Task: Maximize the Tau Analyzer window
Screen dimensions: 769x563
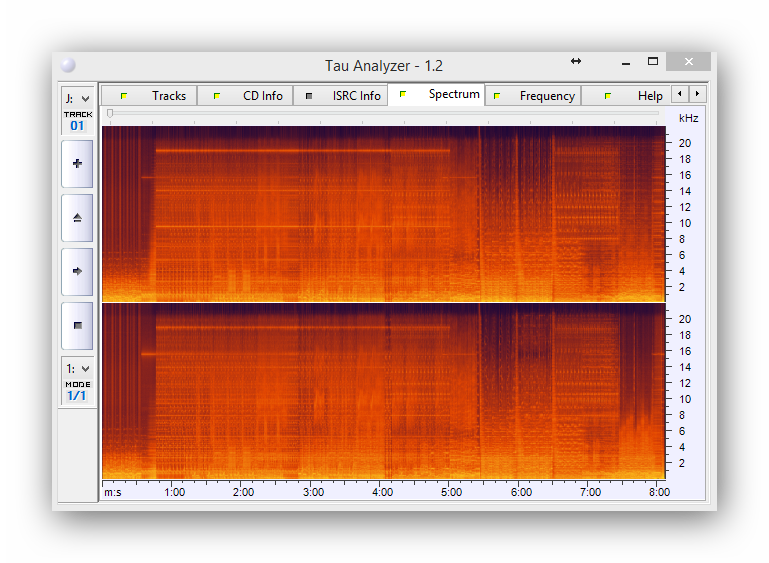Action: point(653,62)
